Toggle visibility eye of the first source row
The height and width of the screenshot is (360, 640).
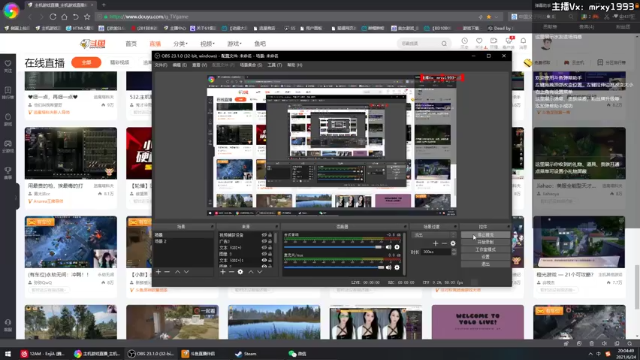264,235
